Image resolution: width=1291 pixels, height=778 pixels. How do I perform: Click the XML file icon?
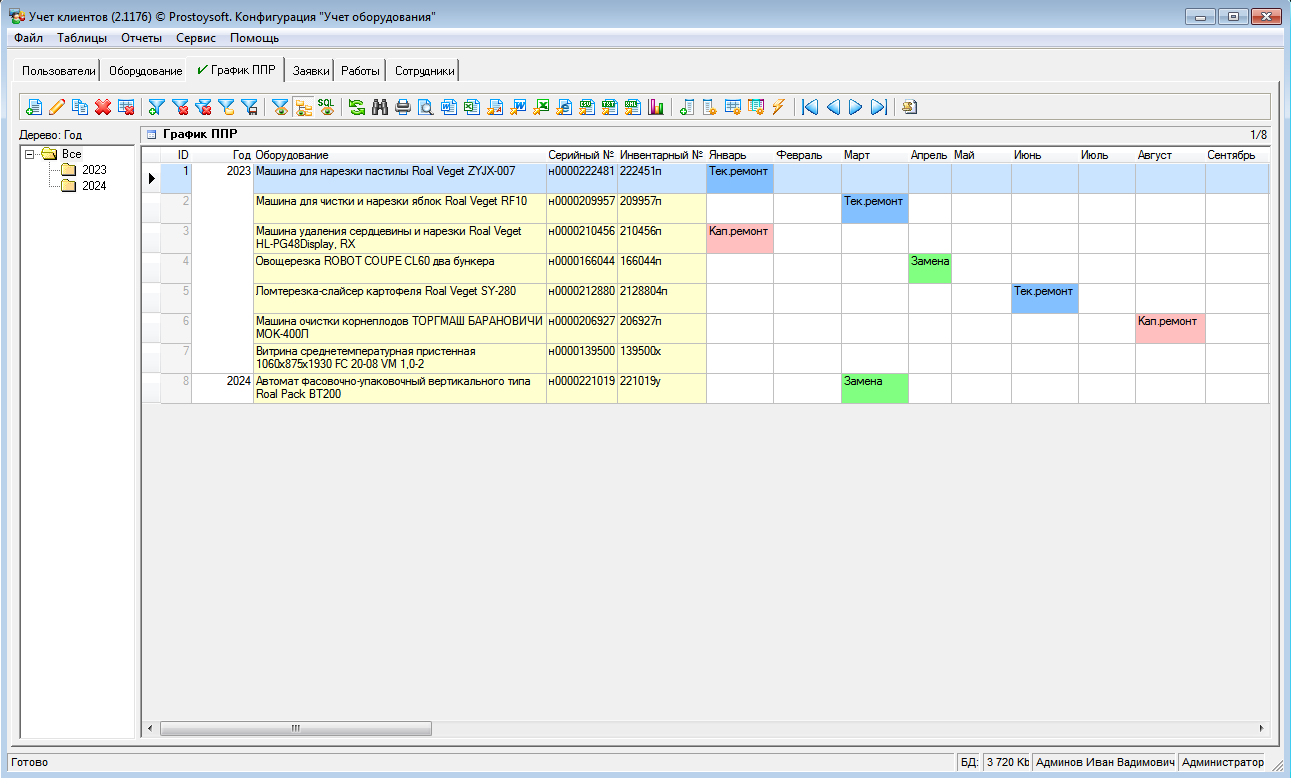click(632, 107)
